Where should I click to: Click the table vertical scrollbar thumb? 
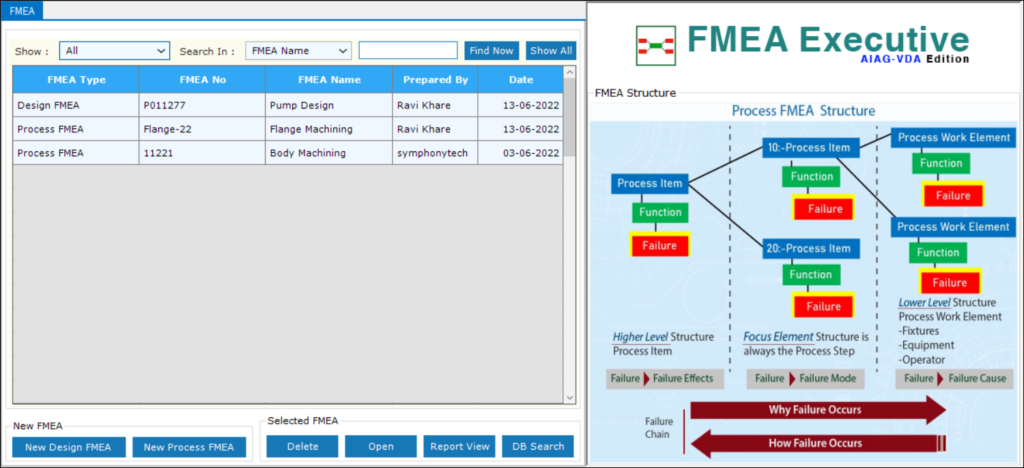(569, 117)
